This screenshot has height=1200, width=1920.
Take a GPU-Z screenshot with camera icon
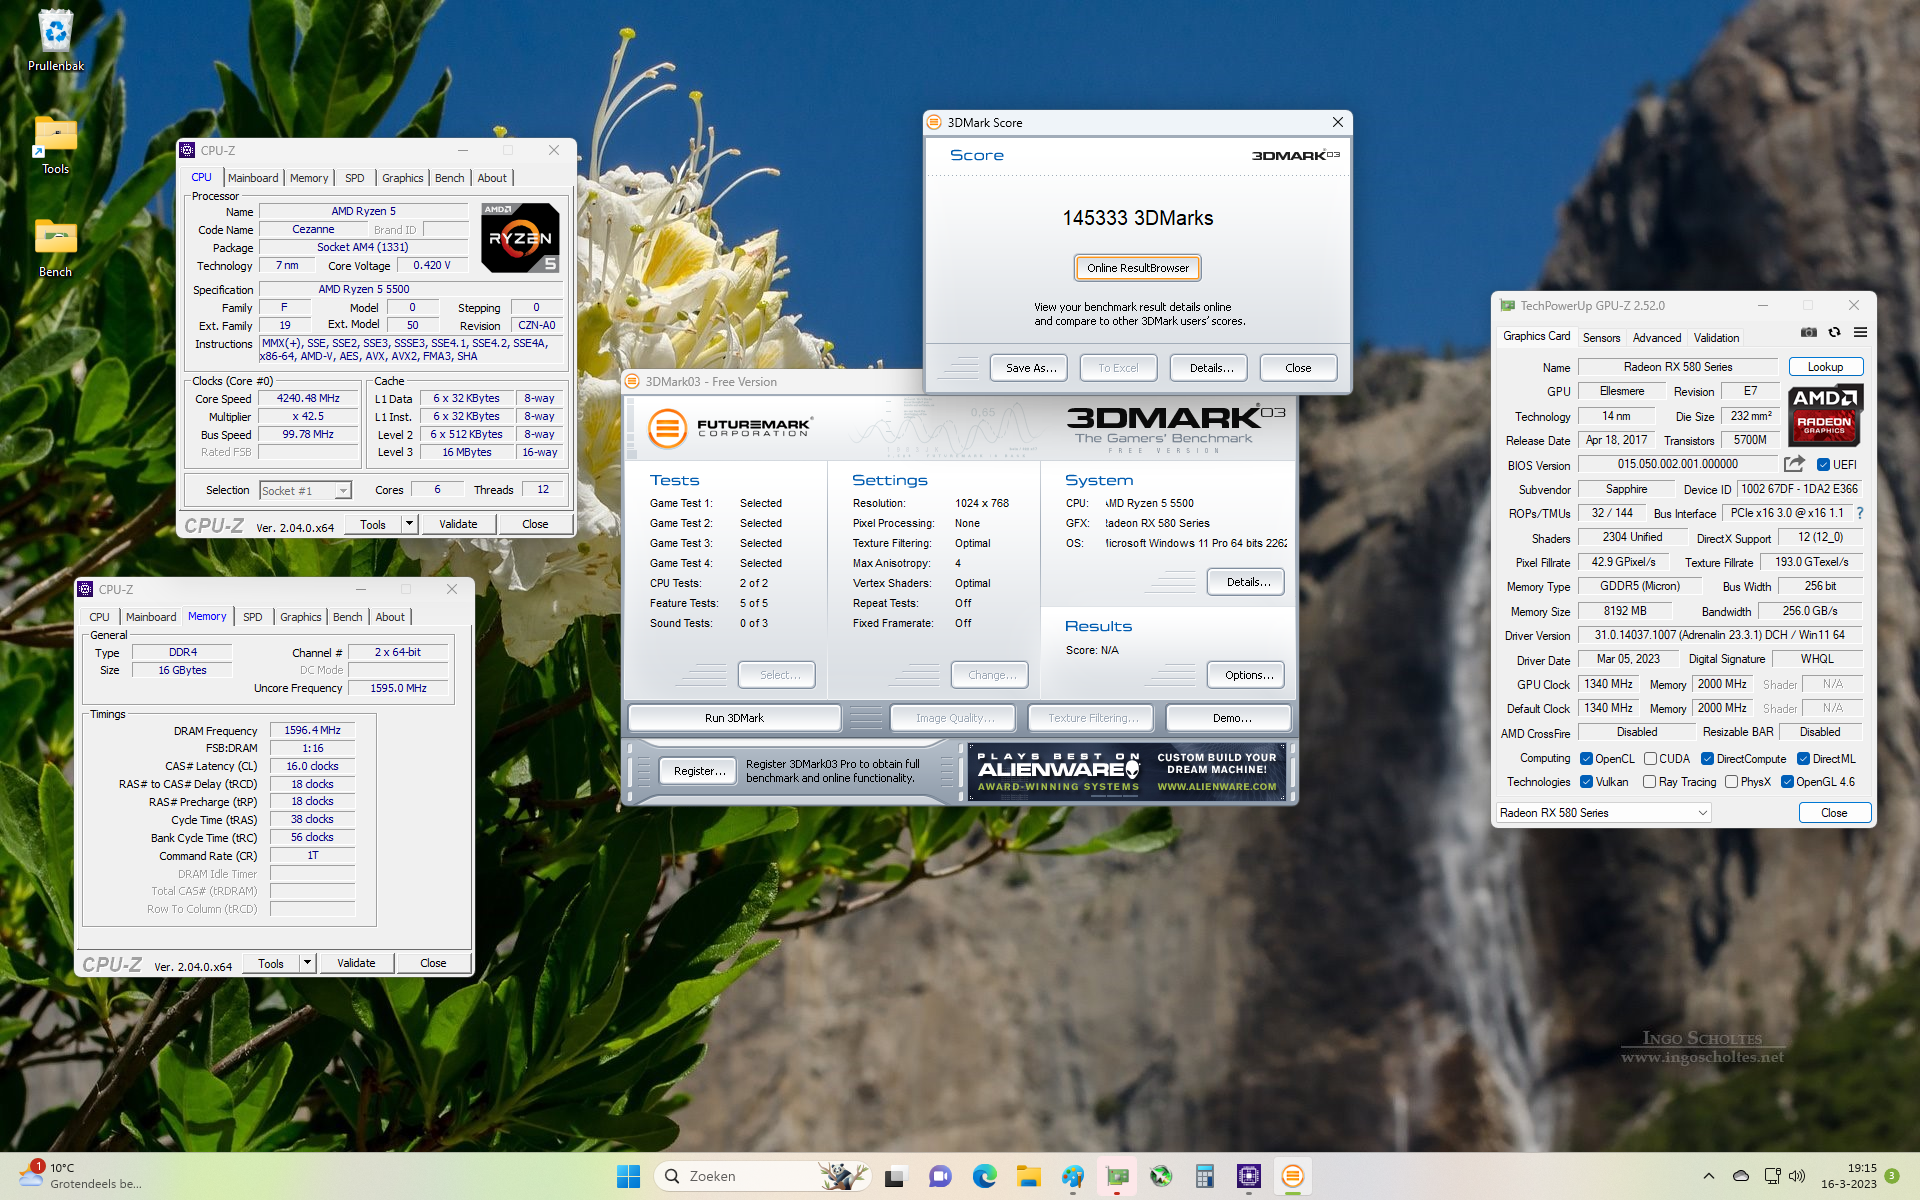click(x=1809, y=333)
